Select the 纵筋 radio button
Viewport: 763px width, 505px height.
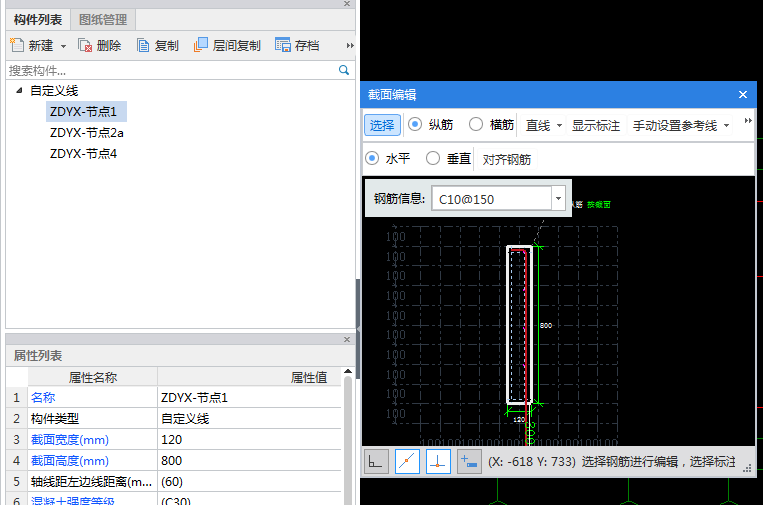click(x=415, y=125)
